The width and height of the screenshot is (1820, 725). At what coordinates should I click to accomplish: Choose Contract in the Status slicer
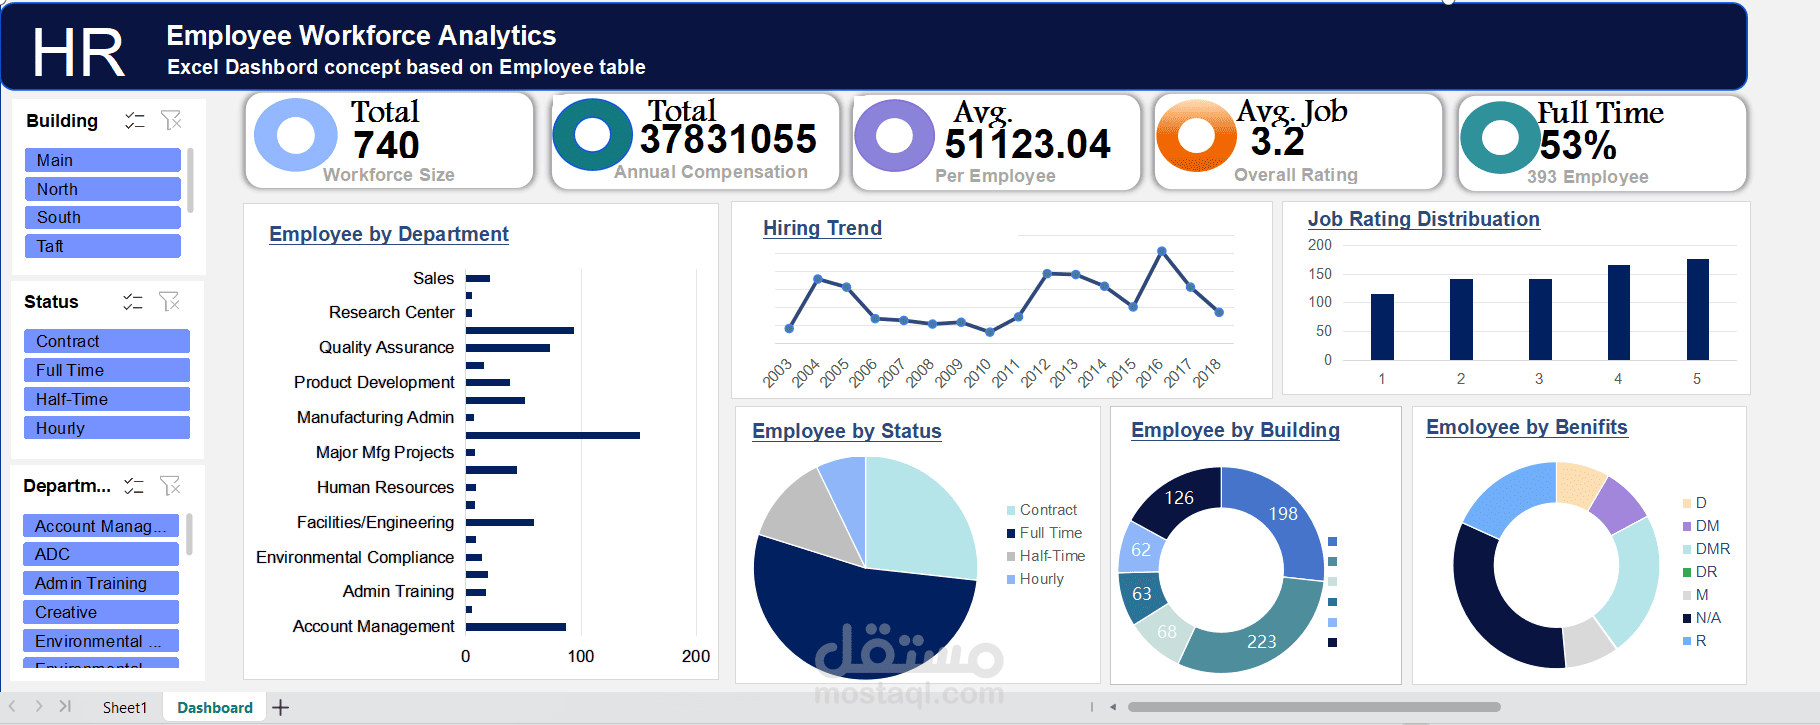[106, 341]
